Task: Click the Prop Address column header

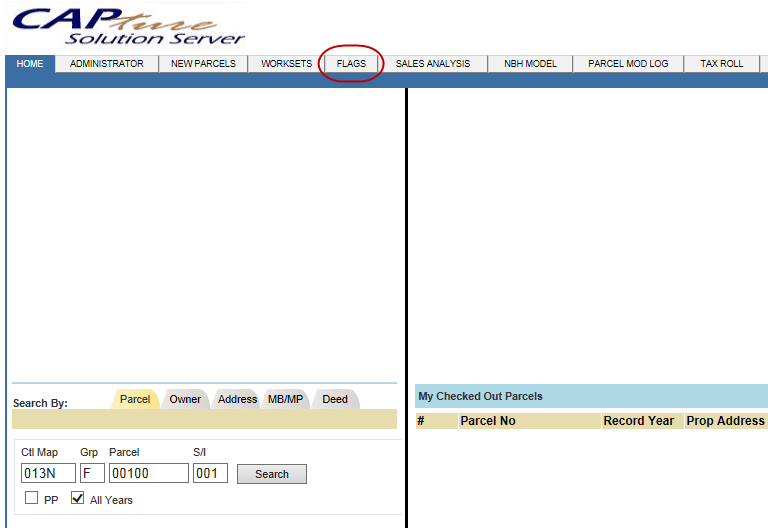Action: [726, 421]
